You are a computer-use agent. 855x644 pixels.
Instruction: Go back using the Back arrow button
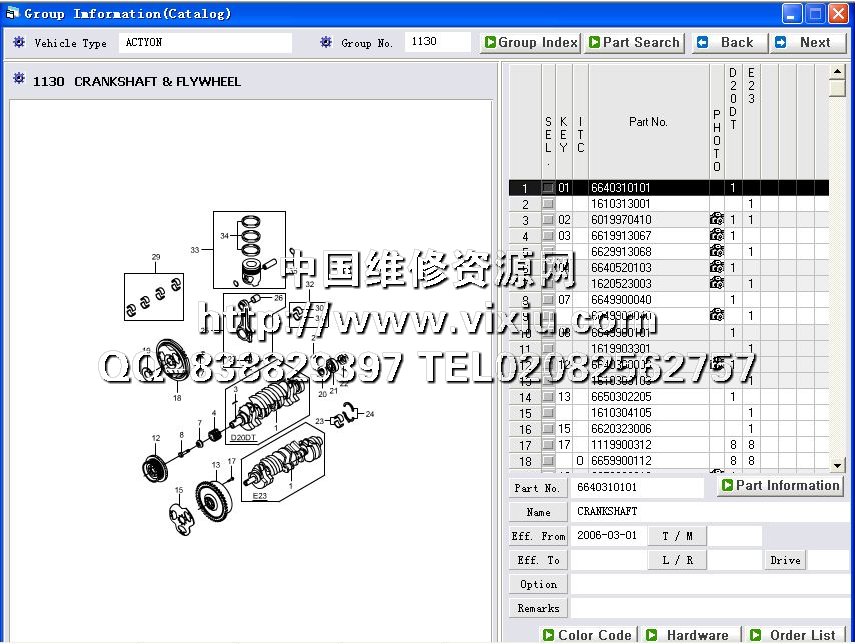point(729,42)
